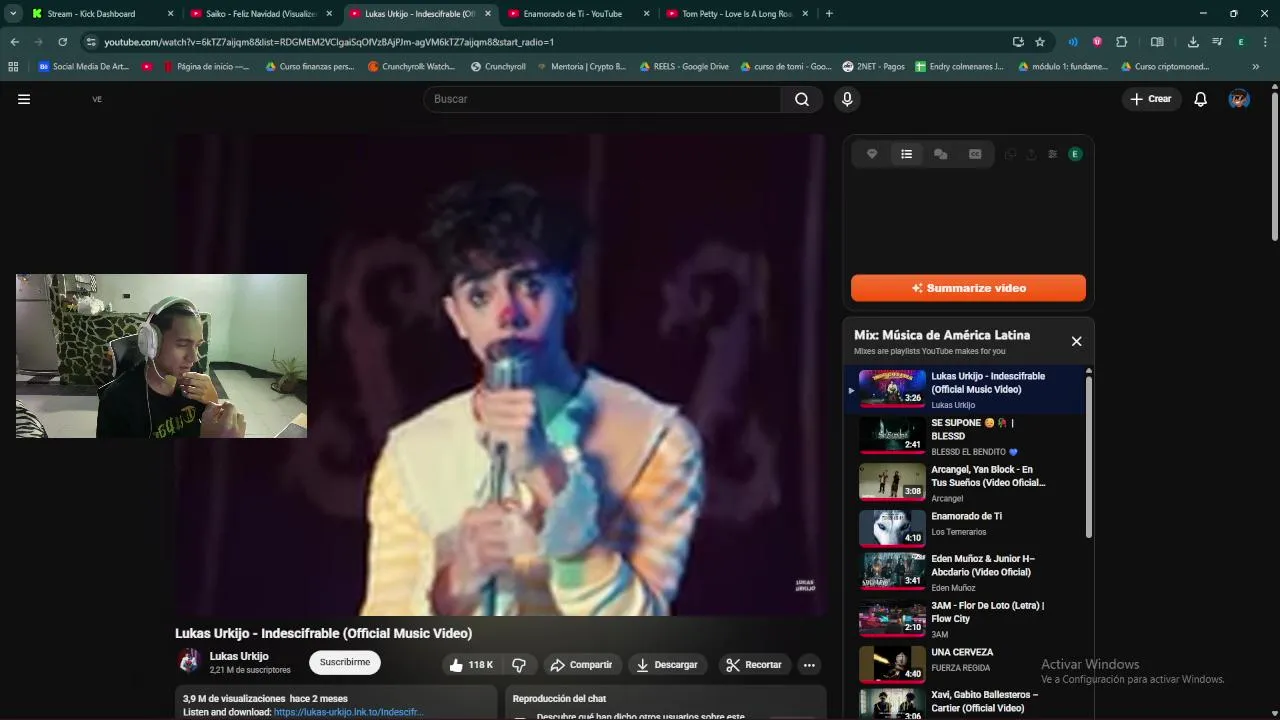1280x720 pixels.
Task: Go back with browser back arrow
Action: tap(14, 42)
